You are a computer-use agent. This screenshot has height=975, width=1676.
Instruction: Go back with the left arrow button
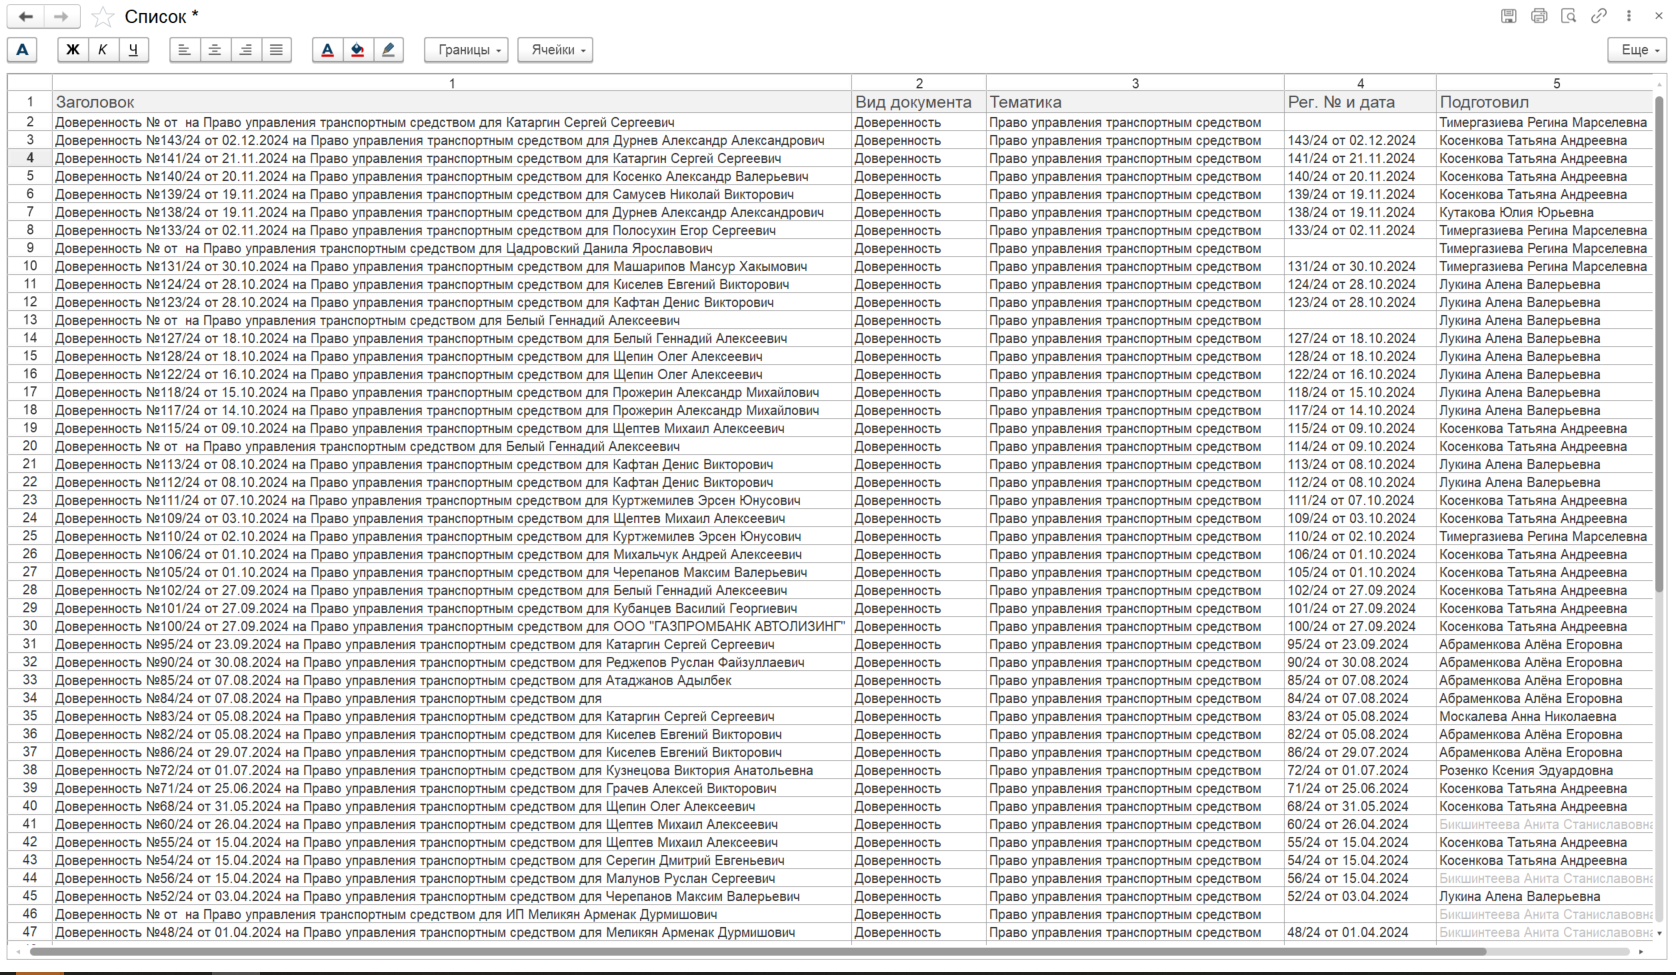(x=26, y=17)
